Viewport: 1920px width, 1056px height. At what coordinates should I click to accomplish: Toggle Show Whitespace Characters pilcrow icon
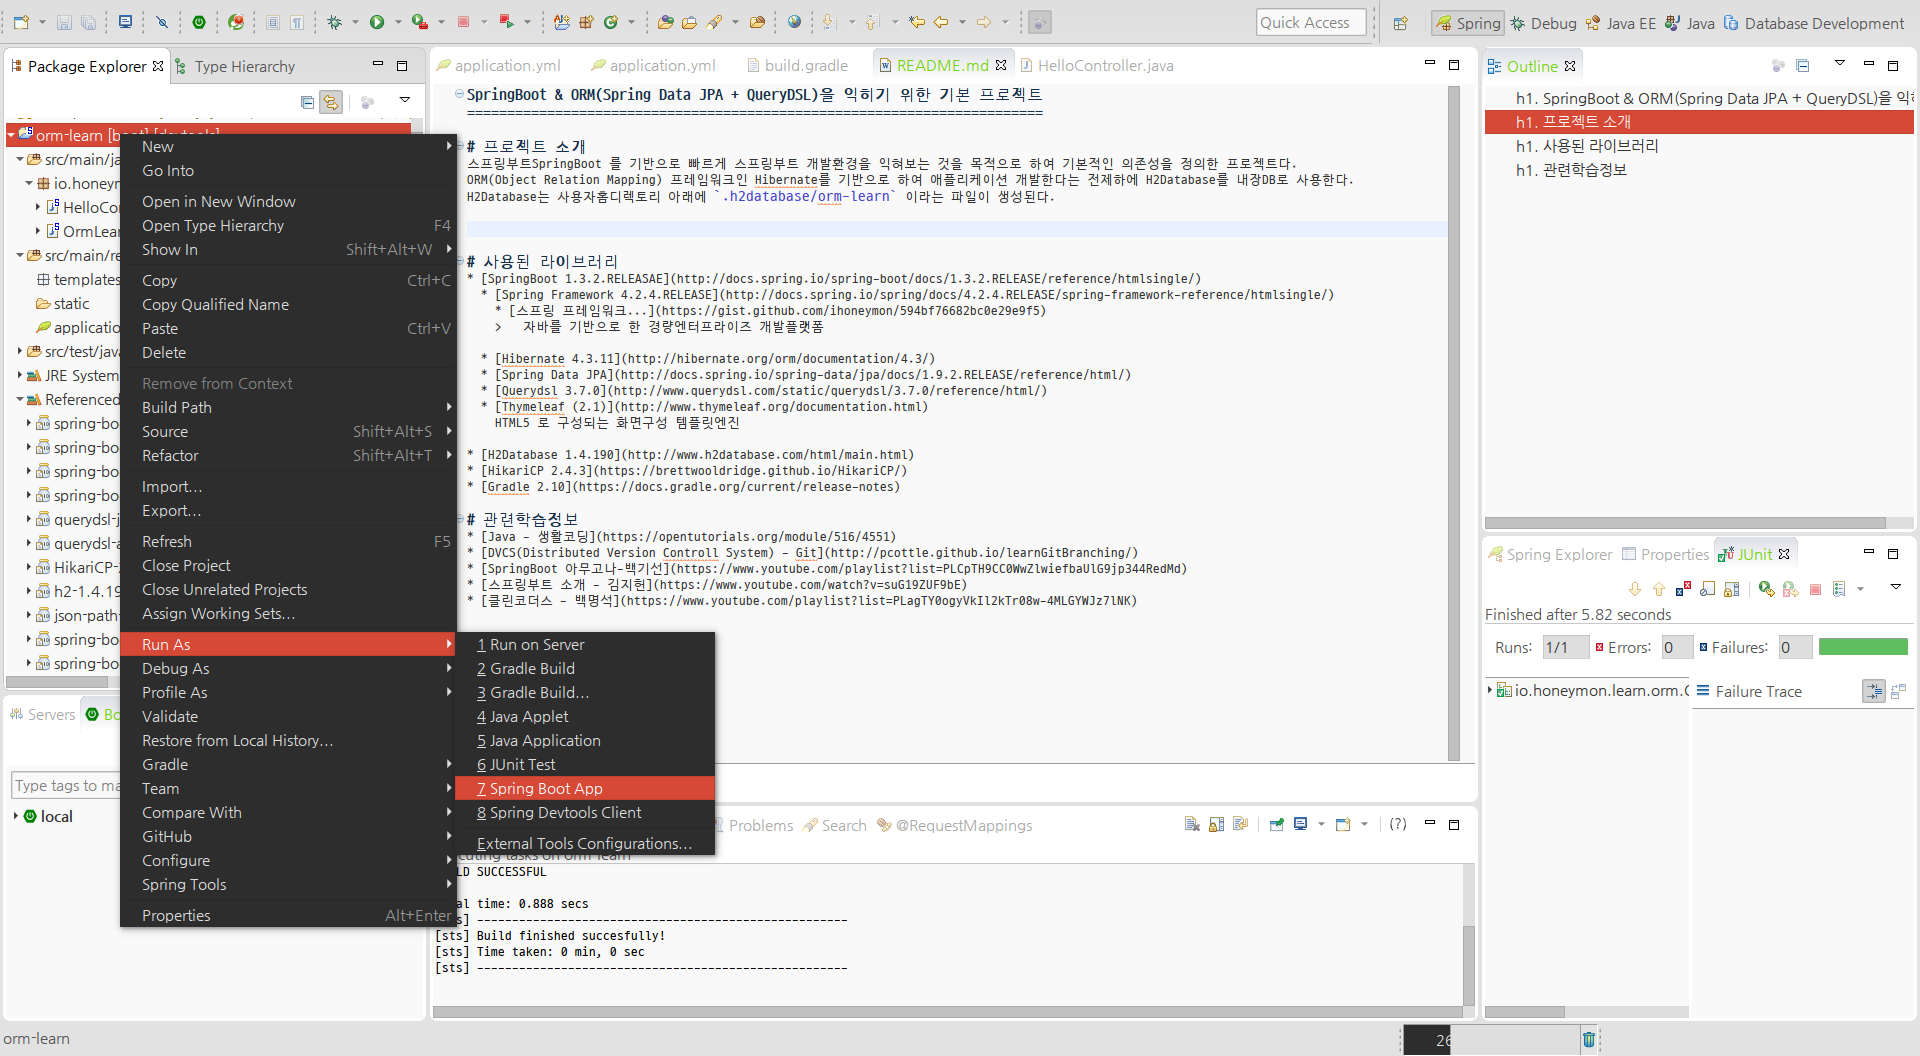[x=297, y=22]
